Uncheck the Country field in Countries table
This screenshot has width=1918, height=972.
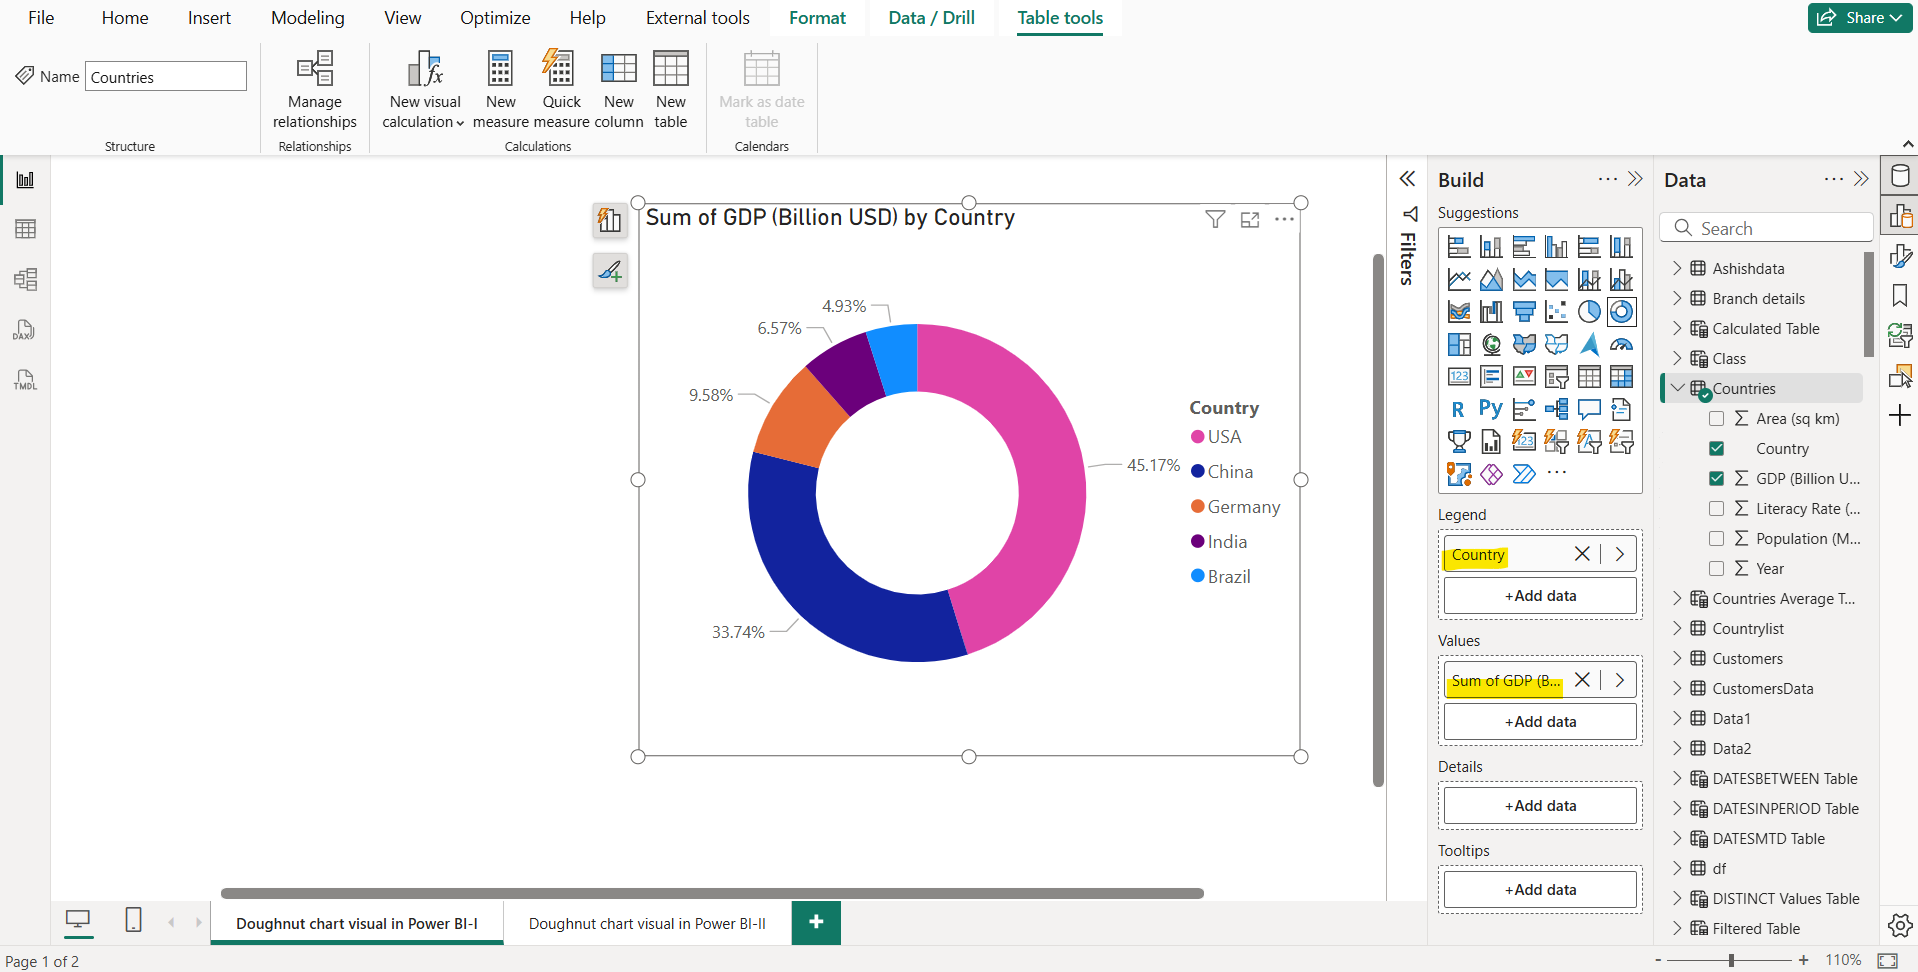[1717, 448]
